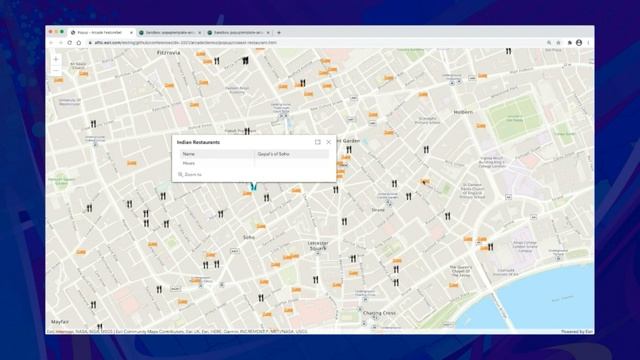This screenshot has width=640, height=360.
Task: Open the browser profile menu
Action: coord(579,42)
